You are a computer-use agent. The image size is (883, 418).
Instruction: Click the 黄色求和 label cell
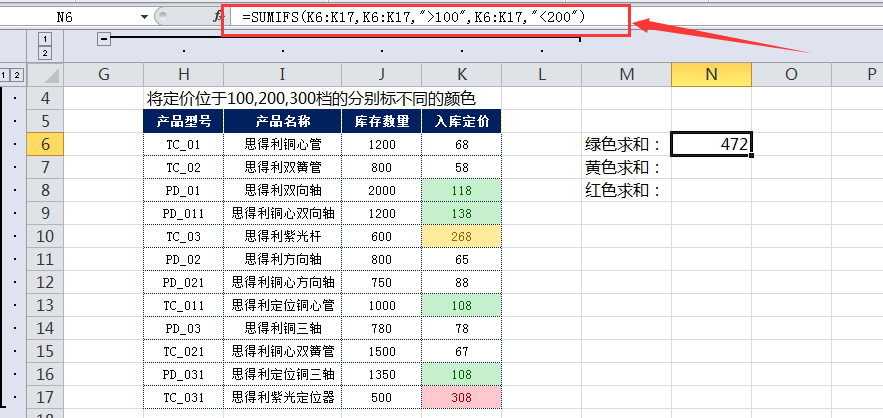pos(626,168)
